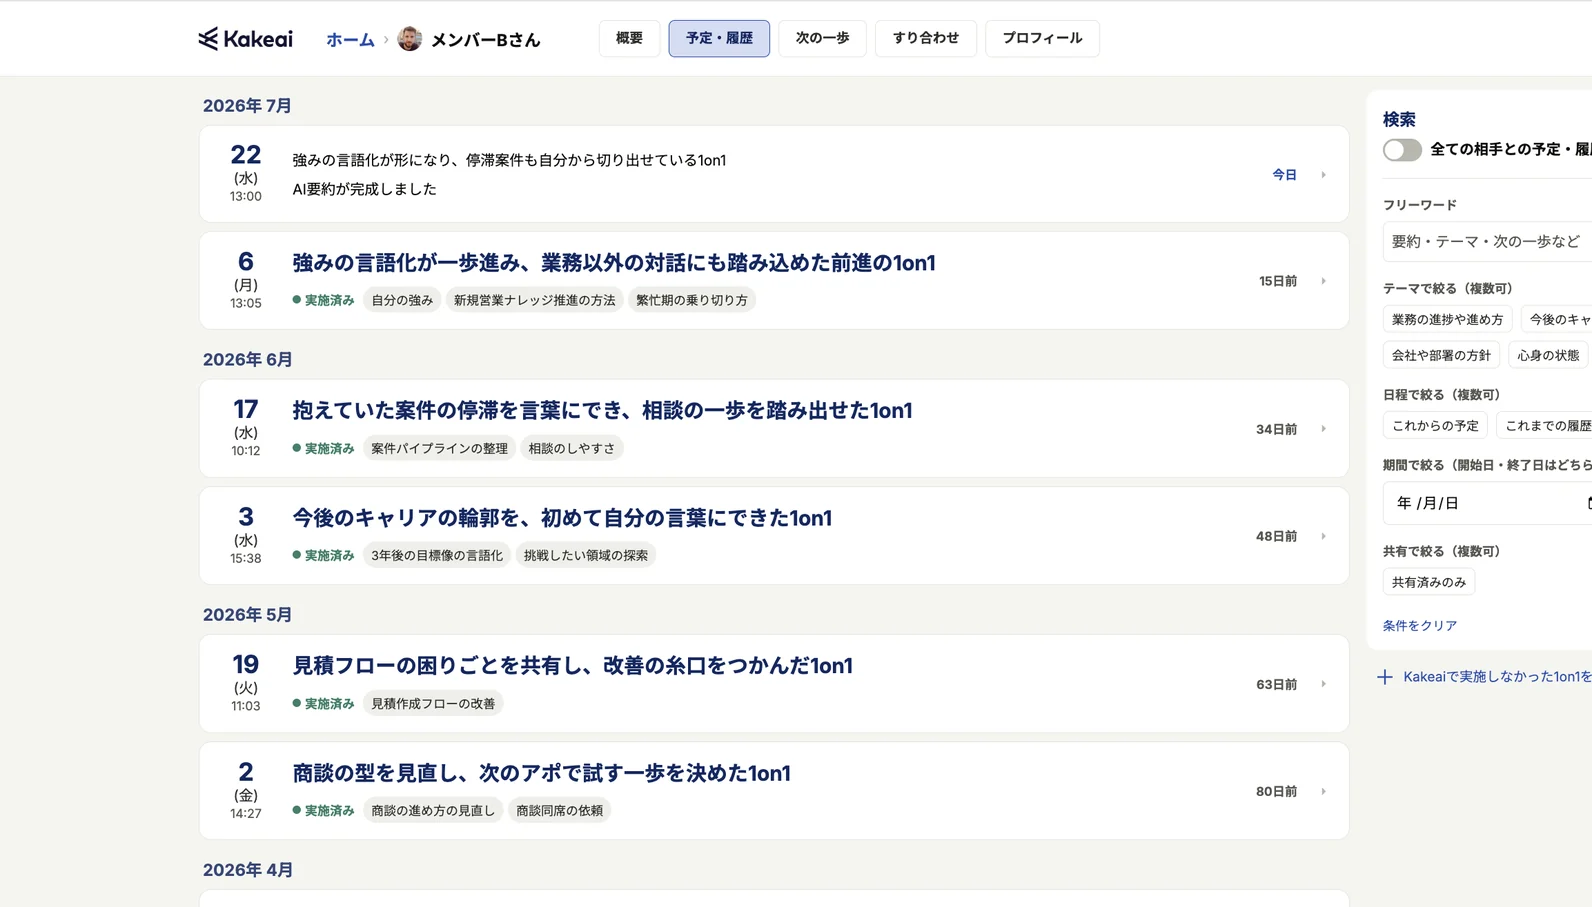Click the 条件をクリア link
This screenshot has width=1592, height=907.
[x=1419, y=626]
